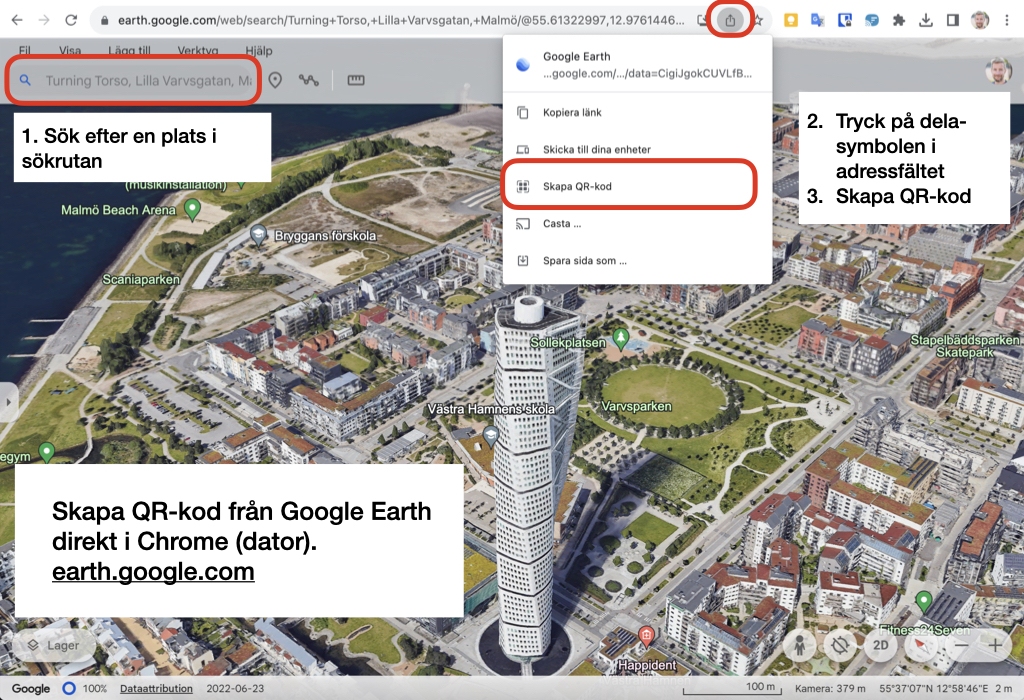Click the Happident map marker
Screen dimensions: 1024x700
pos(646,635)
